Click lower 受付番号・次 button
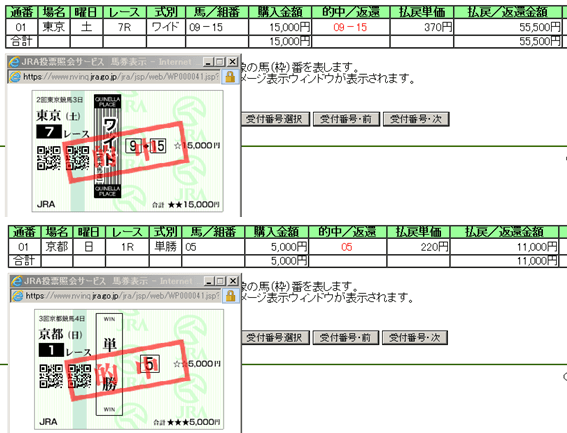 point(415,338)
